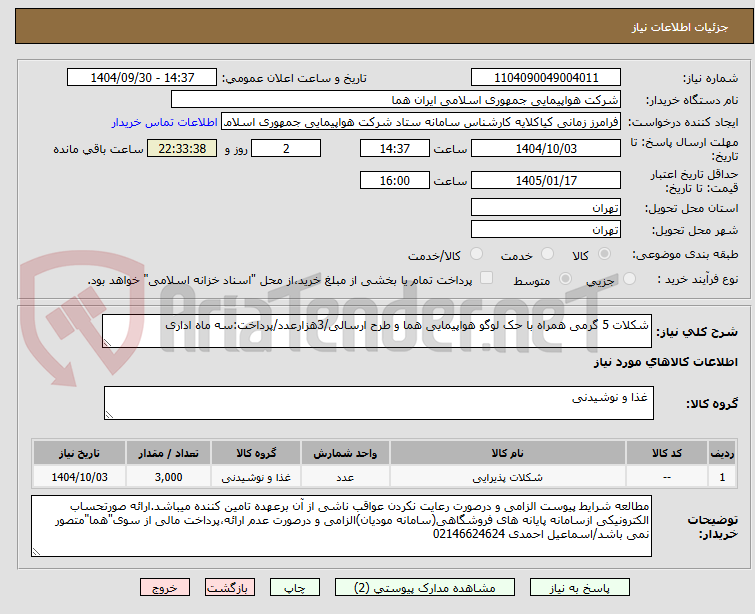Click the کد کالا column header
Image resolution: width=755 pixels, height=614 pixels.
(x=667, y=453)
